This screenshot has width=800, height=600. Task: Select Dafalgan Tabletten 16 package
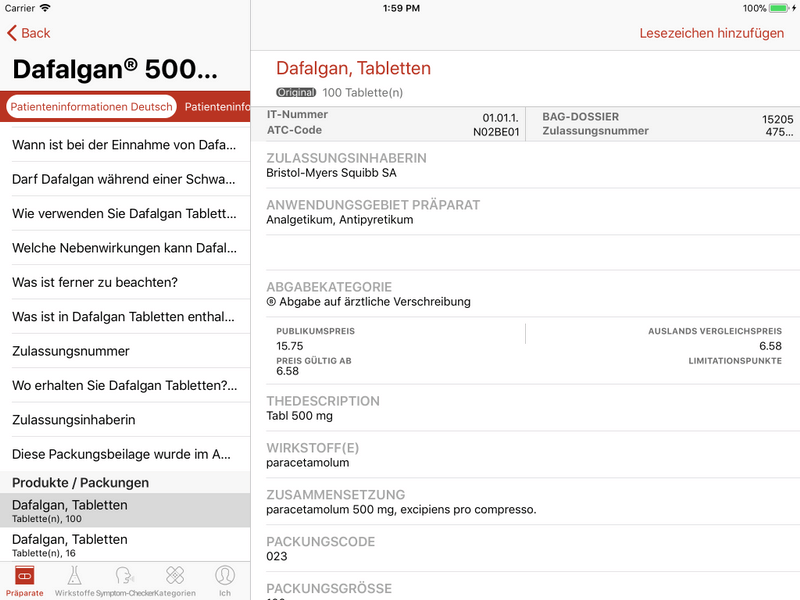coord(124,544)
